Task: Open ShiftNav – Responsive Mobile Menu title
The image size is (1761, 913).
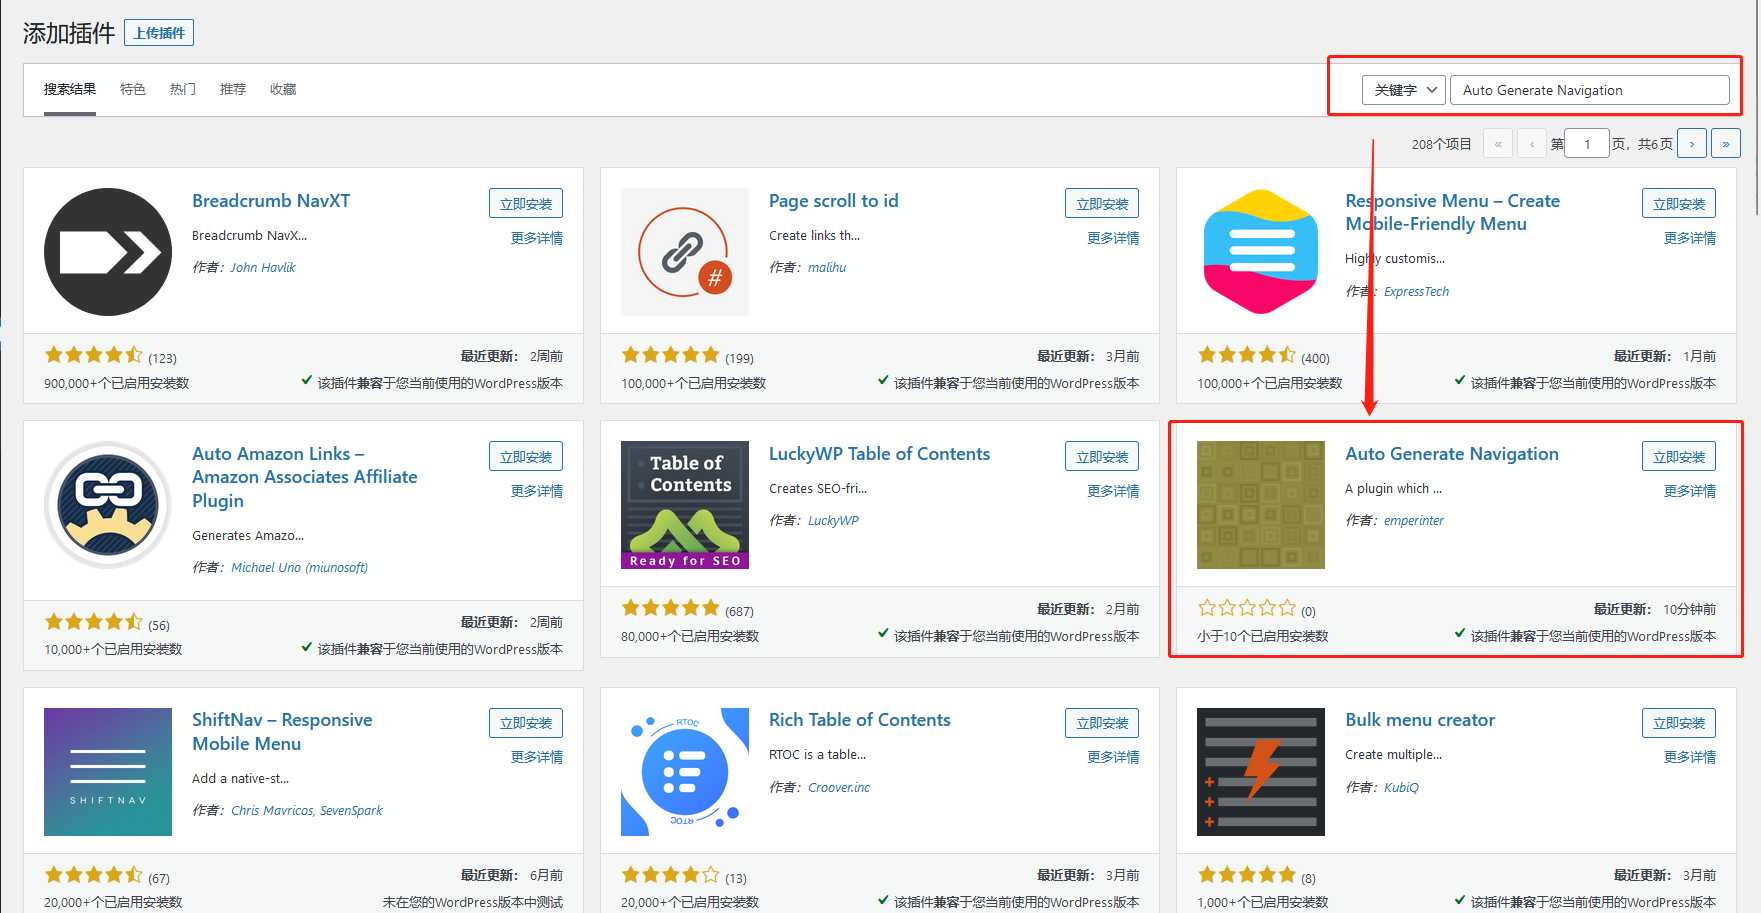Action: click(x=282, y=732)
